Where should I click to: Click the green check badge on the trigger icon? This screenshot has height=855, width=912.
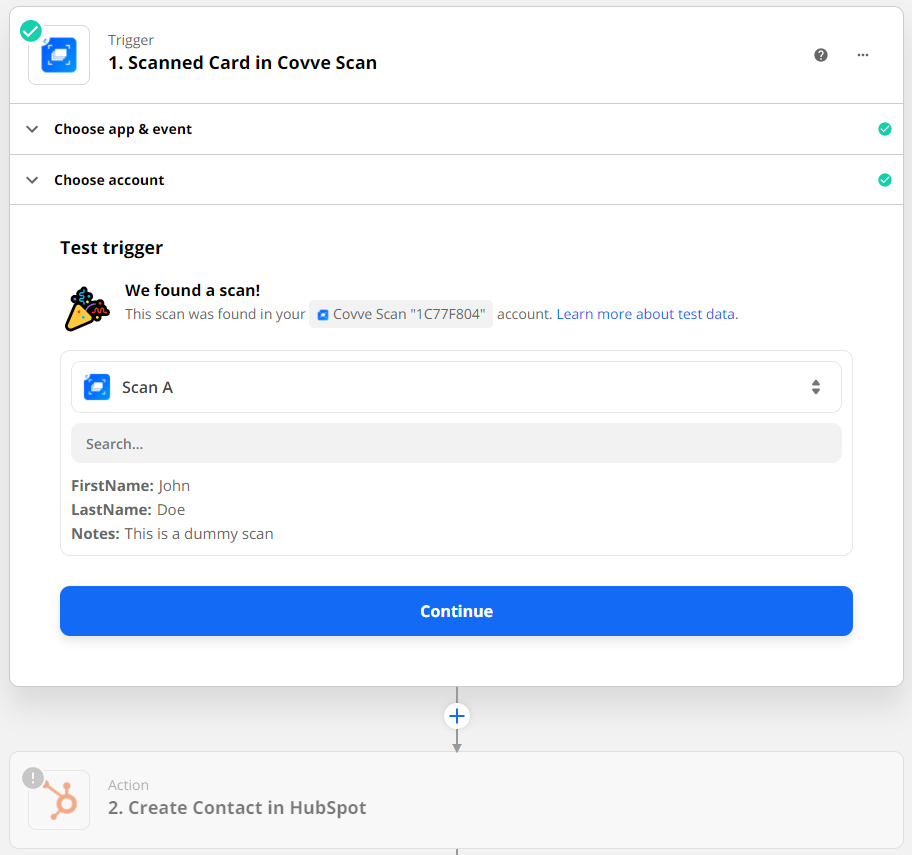click(31, 31)
